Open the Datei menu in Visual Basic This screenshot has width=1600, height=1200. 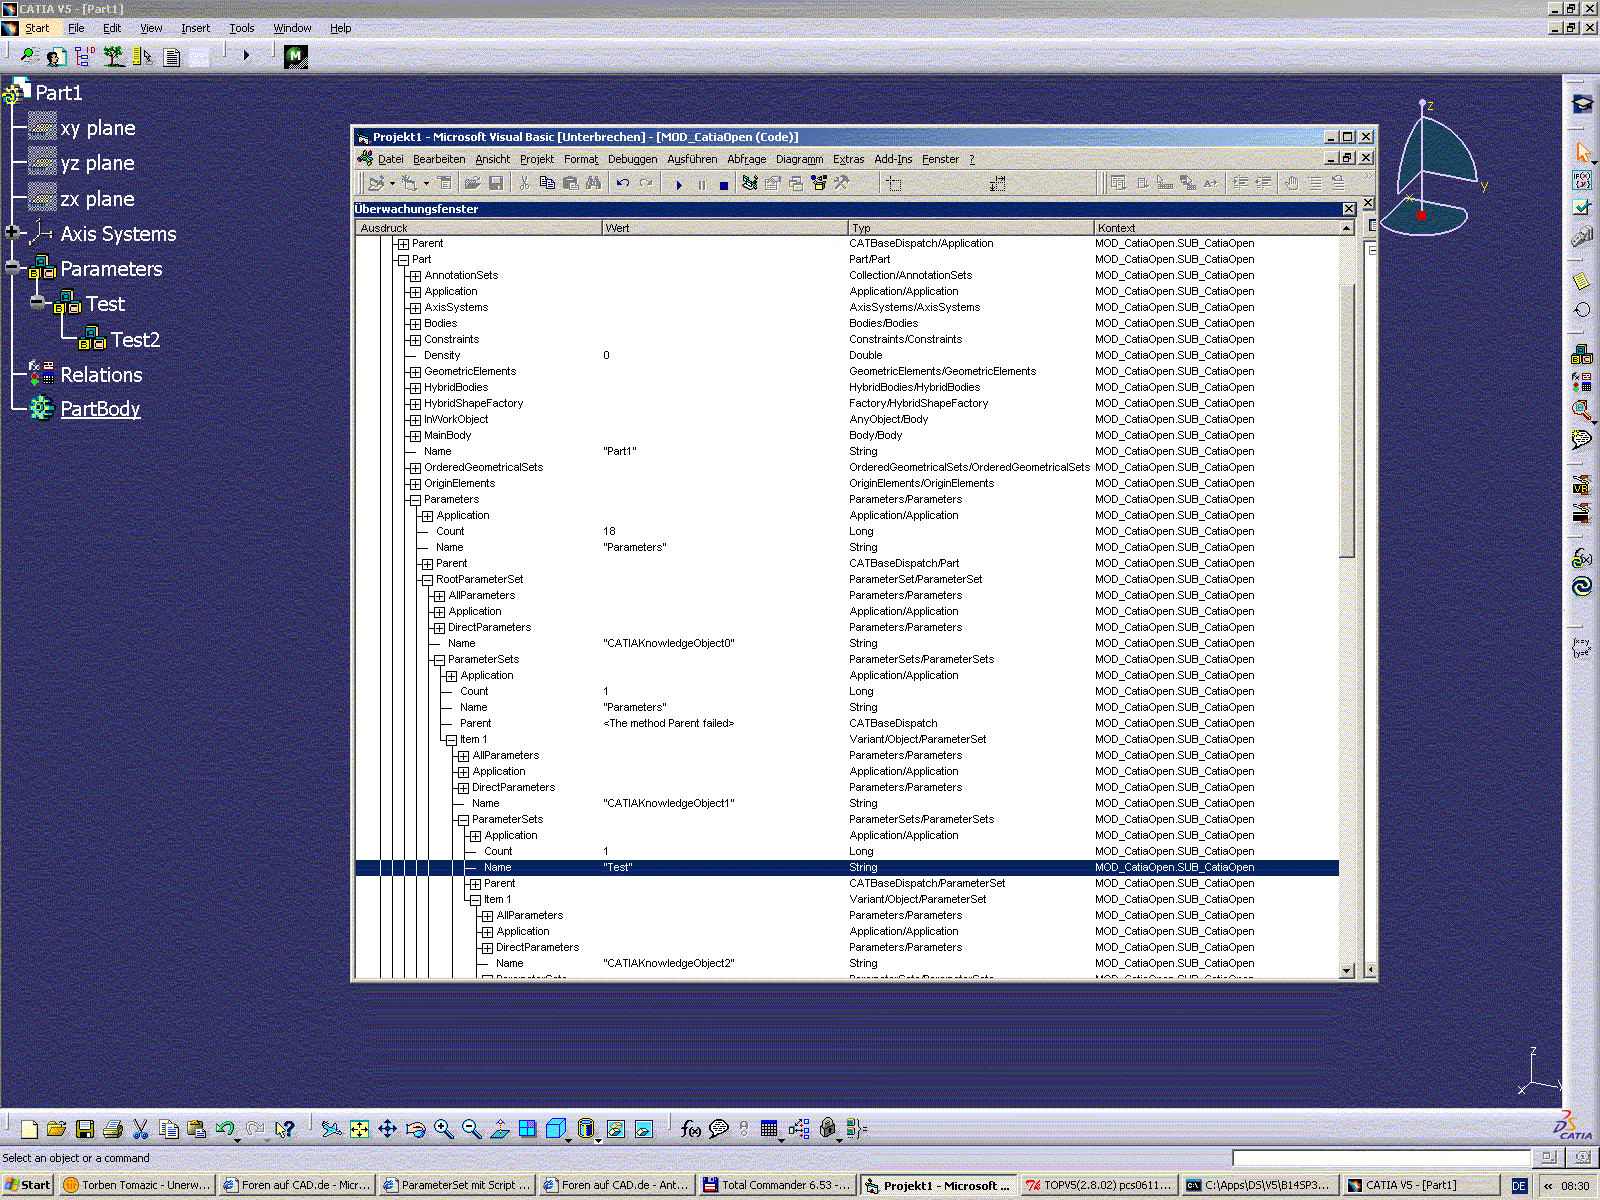click(390, 159)
